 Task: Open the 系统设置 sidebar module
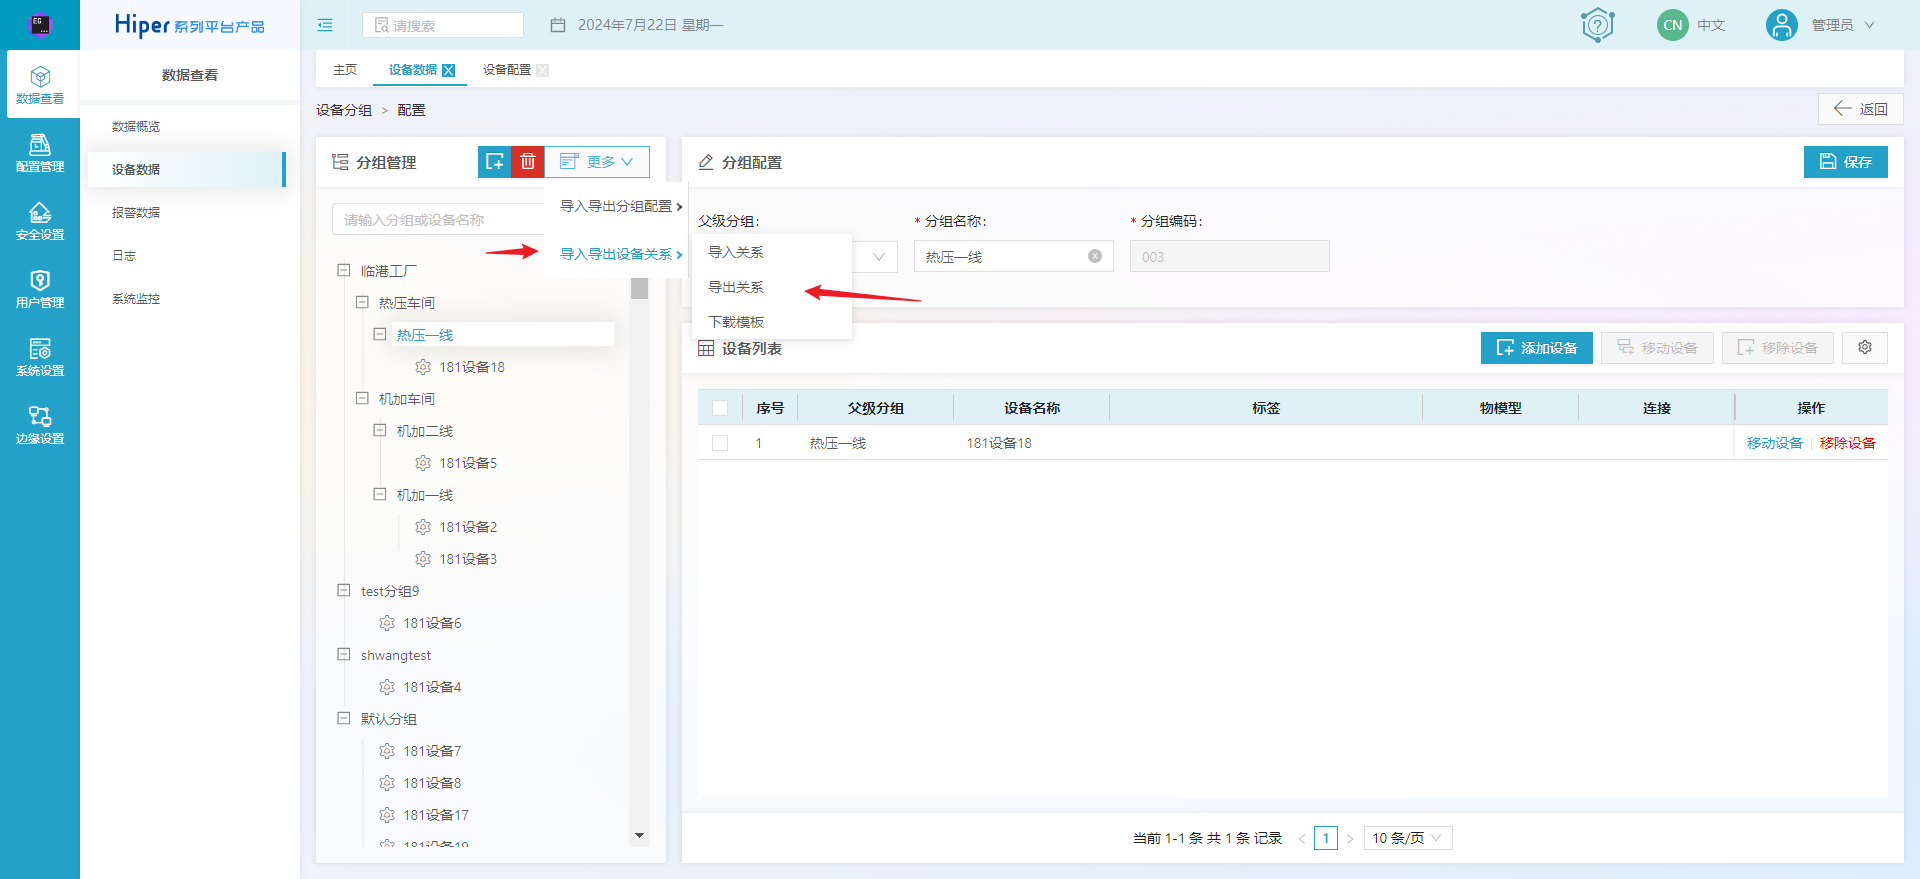coord(40,357)
